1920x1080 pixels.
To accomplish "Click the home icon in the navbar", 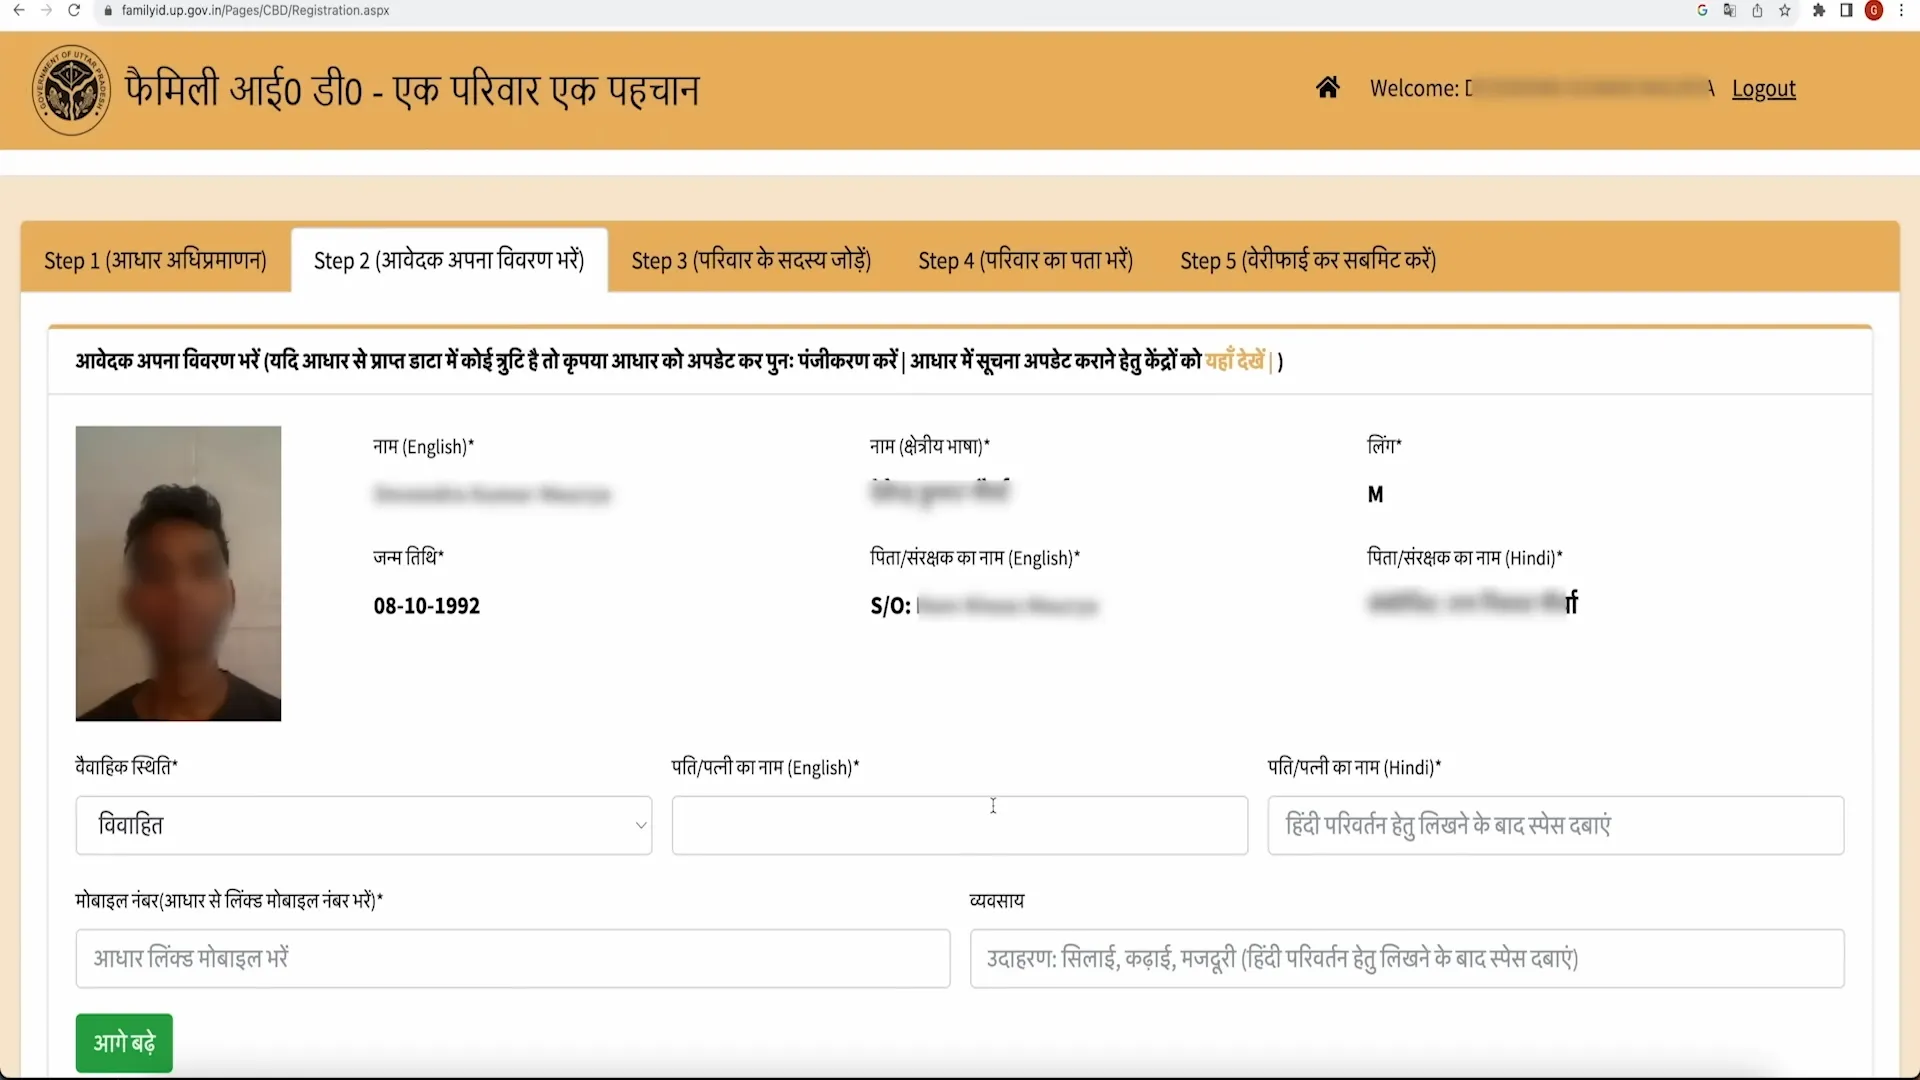I will 1327,87.
